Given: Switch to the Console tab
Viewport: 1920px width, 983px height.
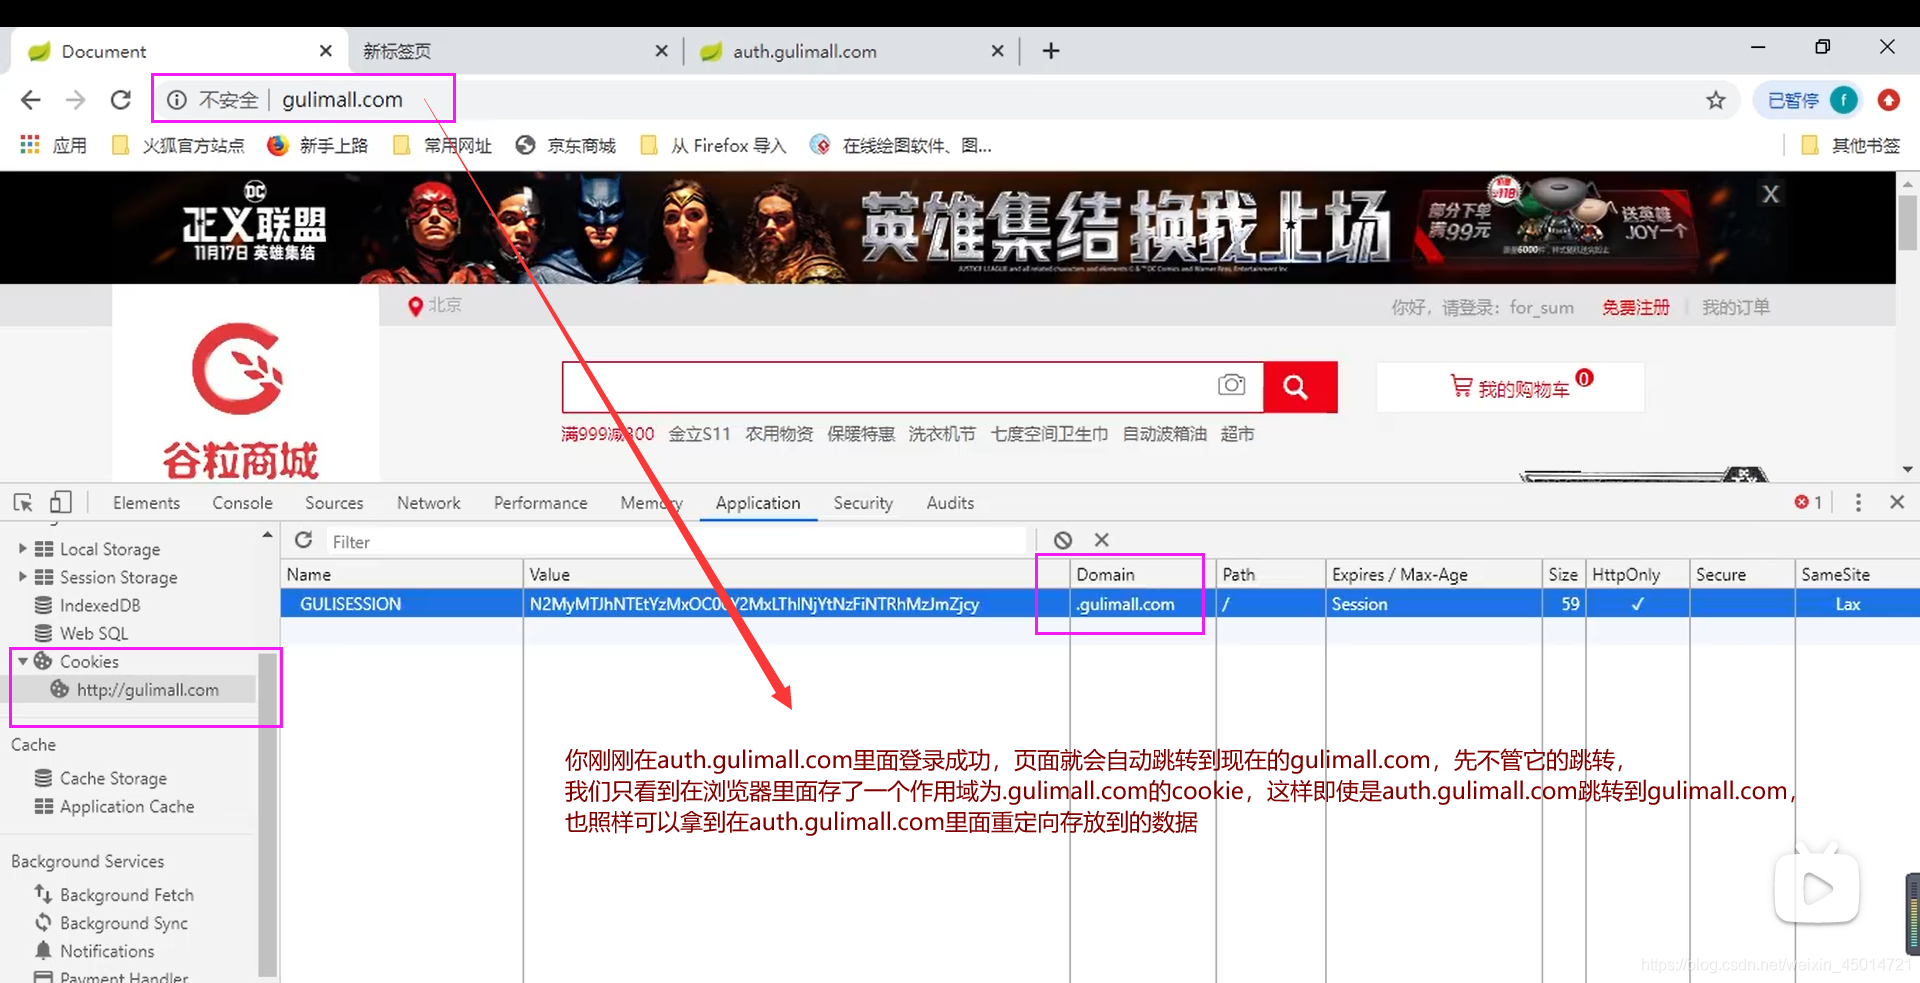Looking at the screenshot, I should pos(242,503).
